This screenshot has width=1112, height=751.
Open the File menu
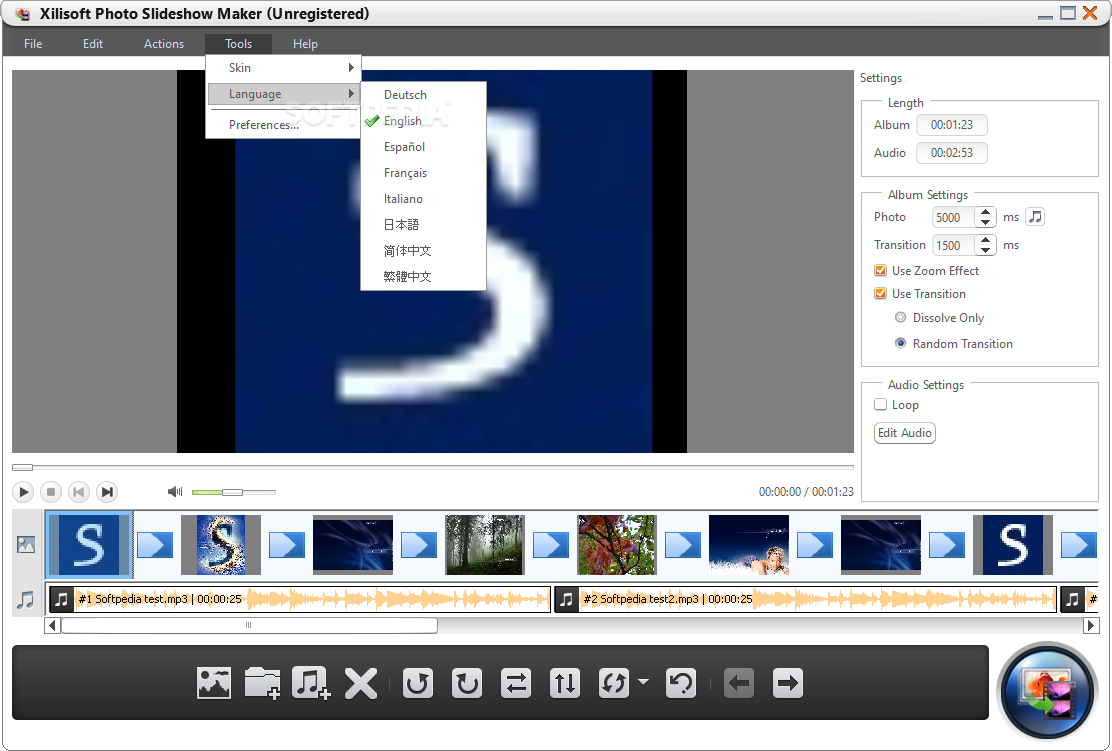pos(33,44)
